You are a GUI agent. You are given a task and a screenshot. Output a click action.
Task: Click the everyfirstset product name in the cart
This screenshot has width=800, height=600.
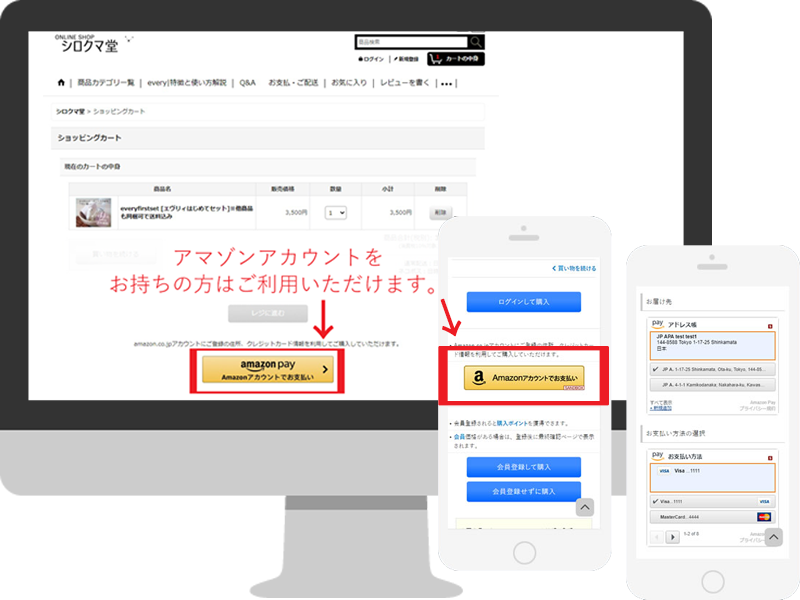point(187,212)
